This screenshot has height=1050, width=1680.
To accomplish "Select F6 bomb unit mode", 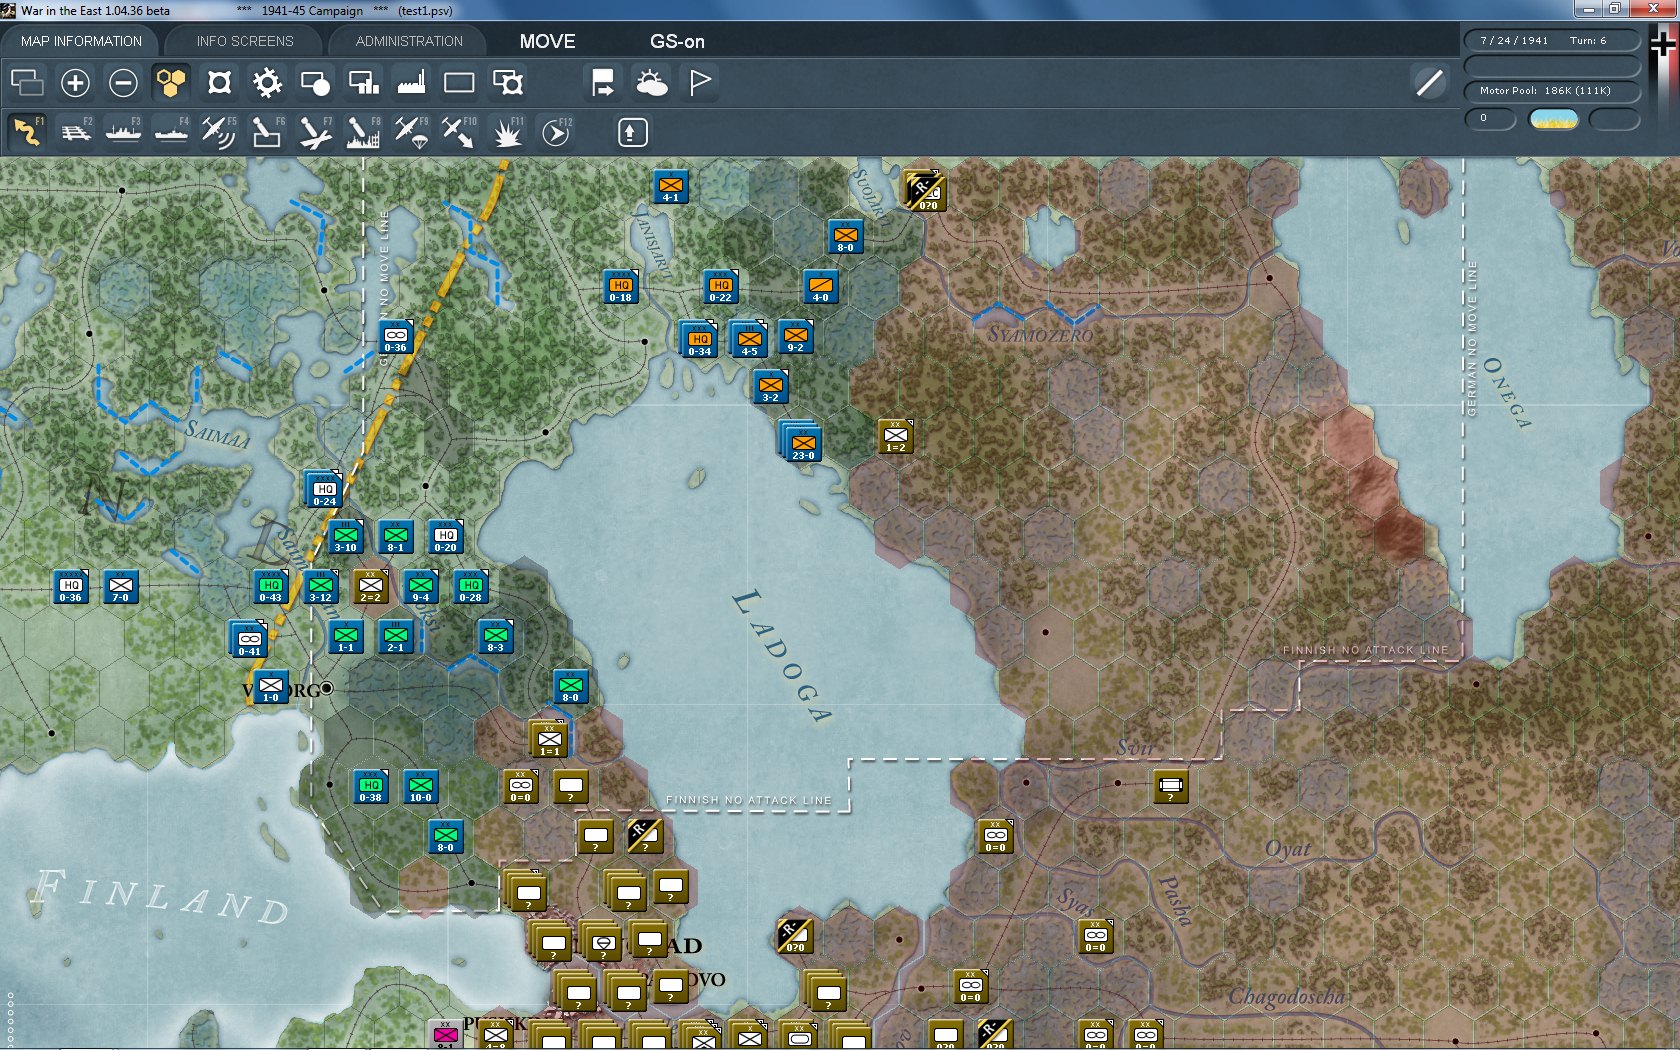I will pyautogui.click(x=267, y=132).
